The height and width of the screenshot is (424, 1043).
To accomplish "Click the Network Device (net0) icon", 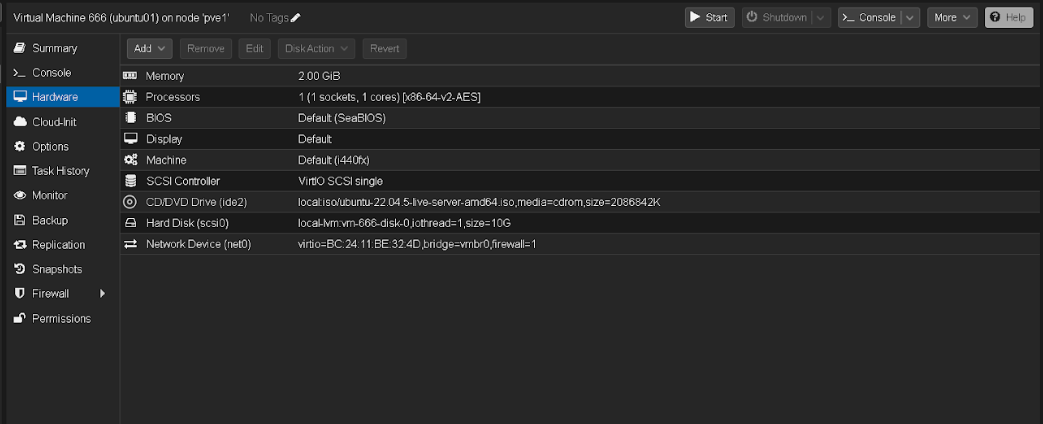I will [130, 244].
